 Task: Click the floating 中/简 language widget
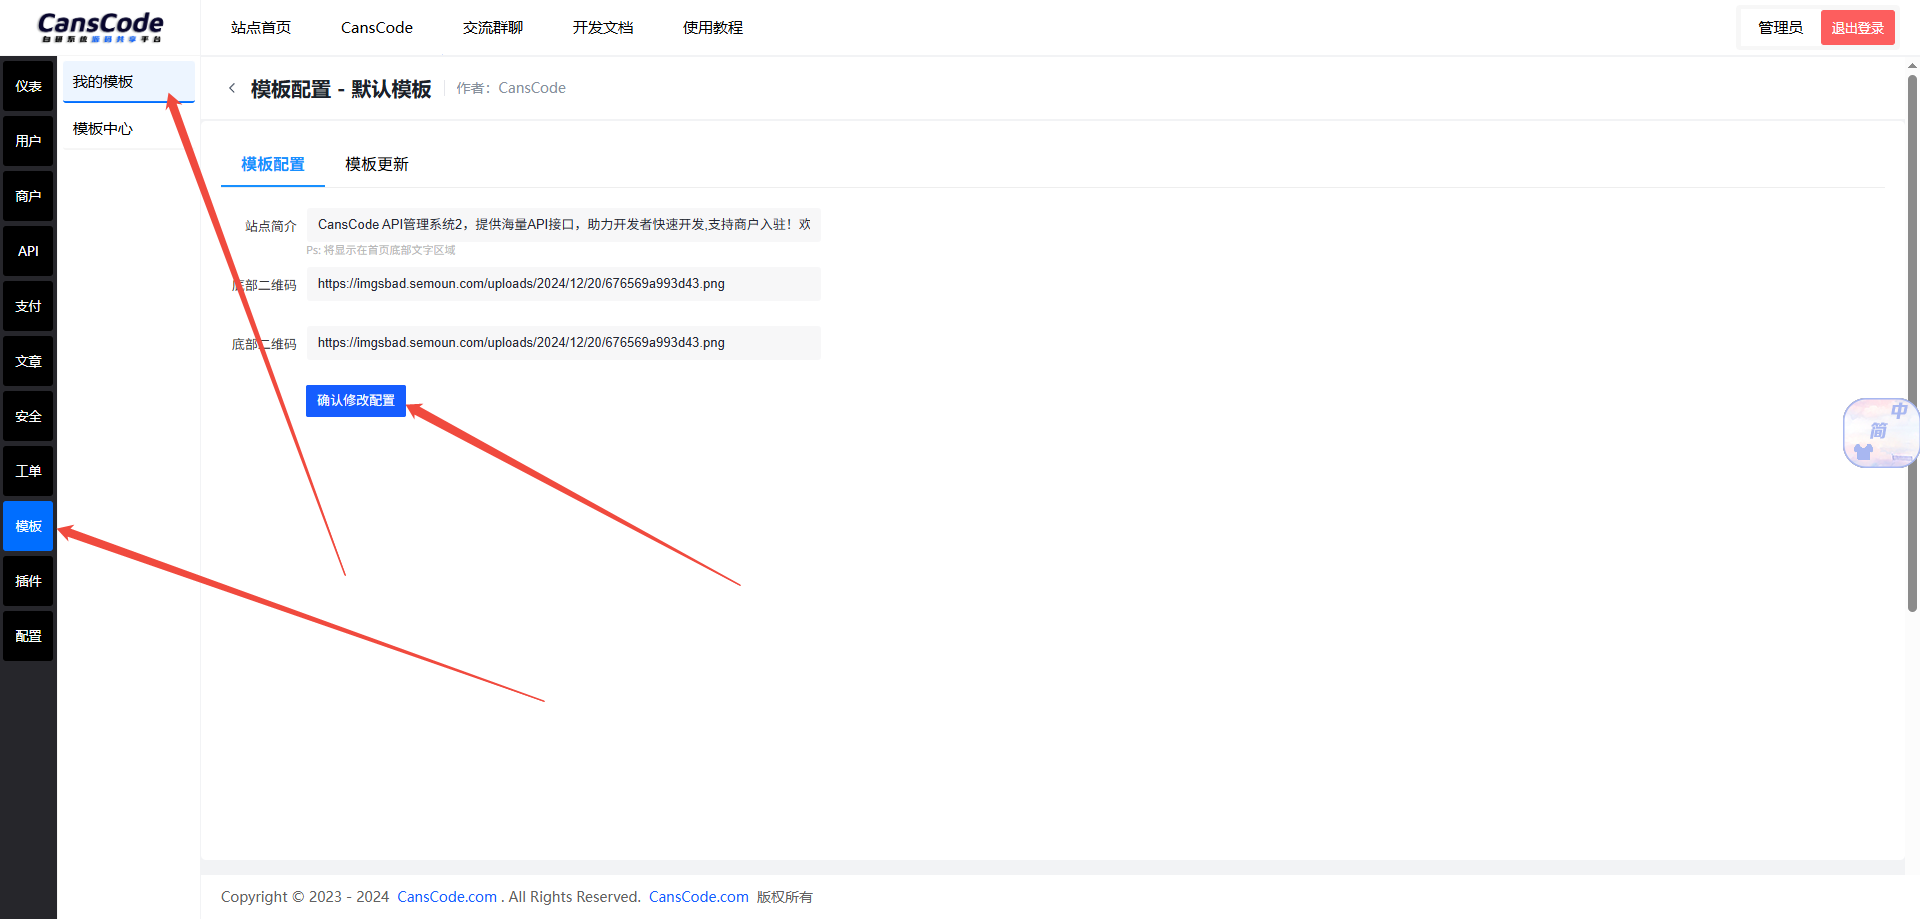tap(1878, 432)
